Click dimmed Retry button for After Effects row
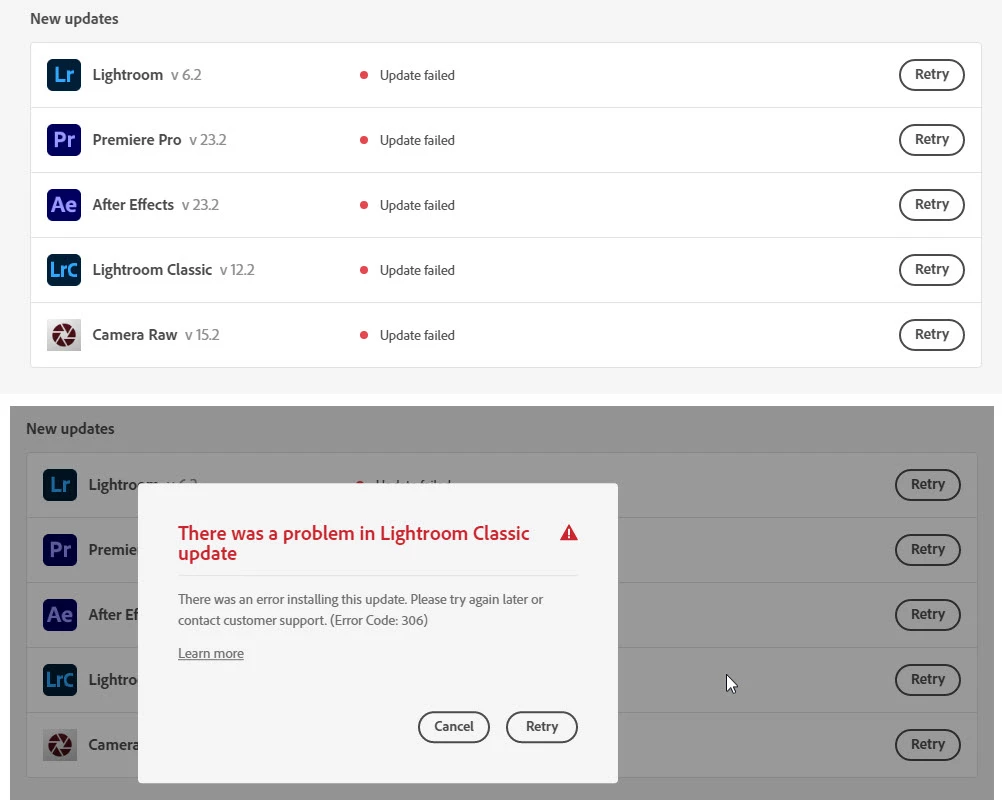Viewport: 1002px width, 800px height. click(x=927, y=615)
